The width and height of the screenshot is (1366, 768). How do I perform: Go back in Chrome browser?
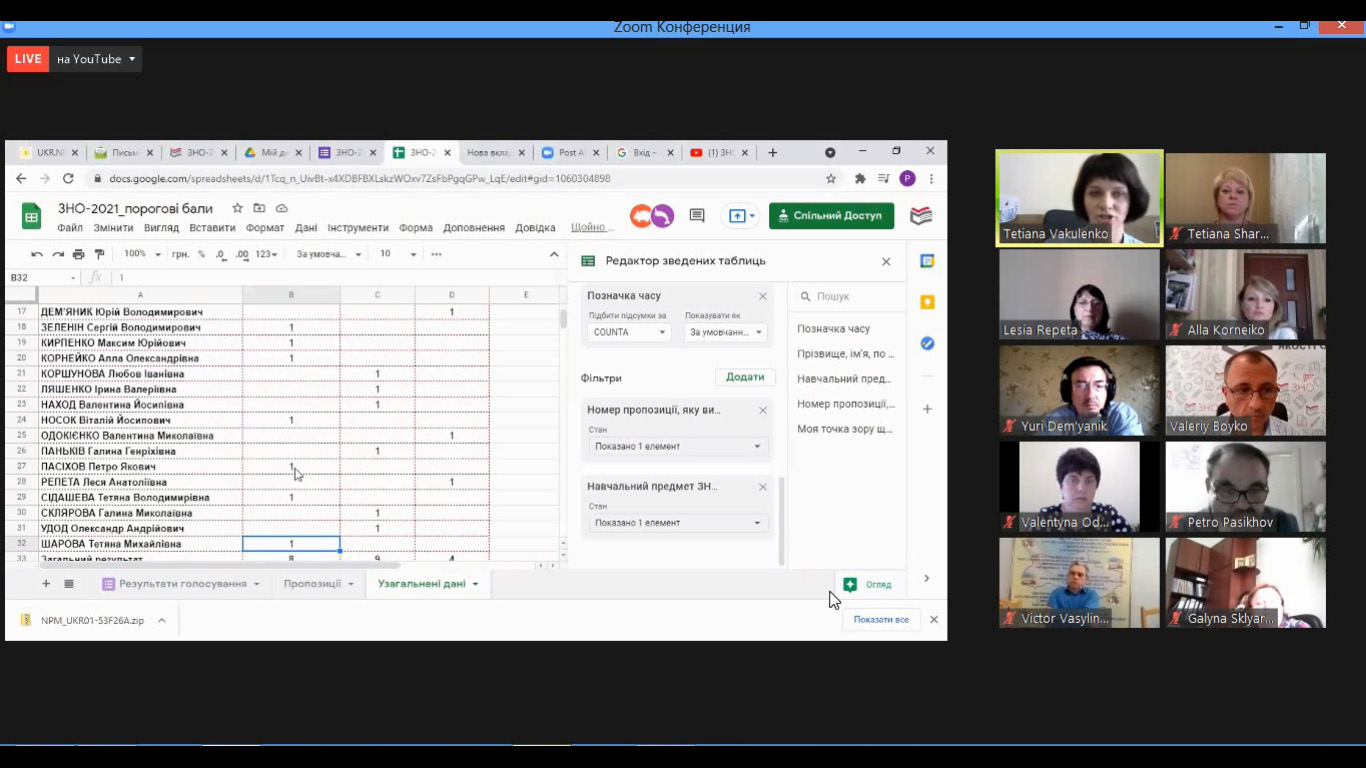(x=22, y=179)
